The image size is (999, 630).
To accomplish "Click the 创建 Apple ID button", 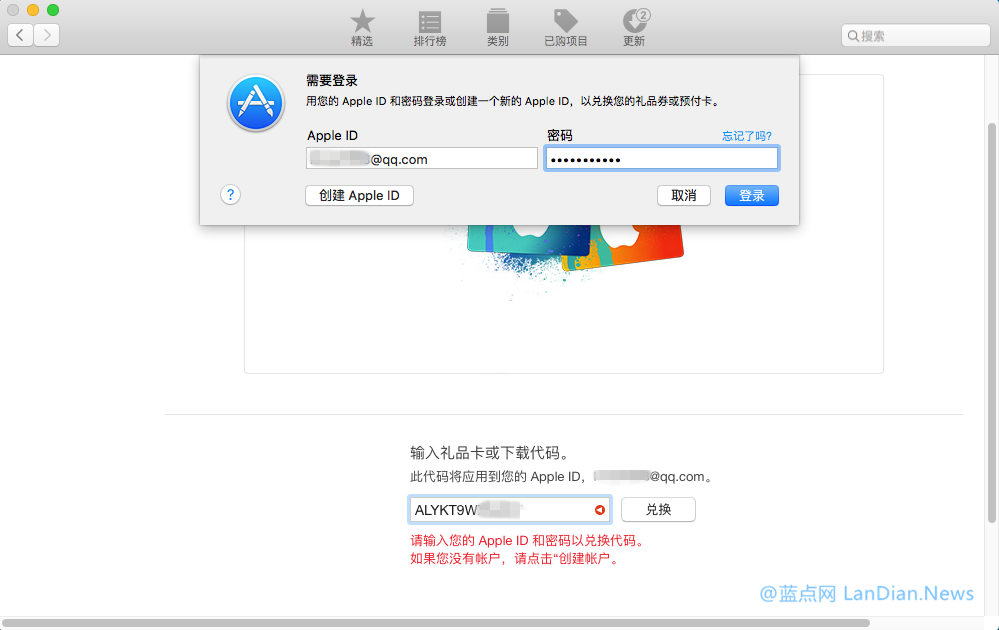I will [x=359, y=195].
